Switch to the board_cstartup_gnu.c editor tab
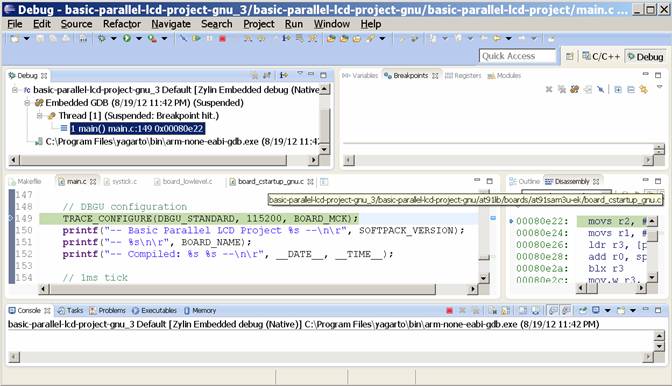 point(270,182)
